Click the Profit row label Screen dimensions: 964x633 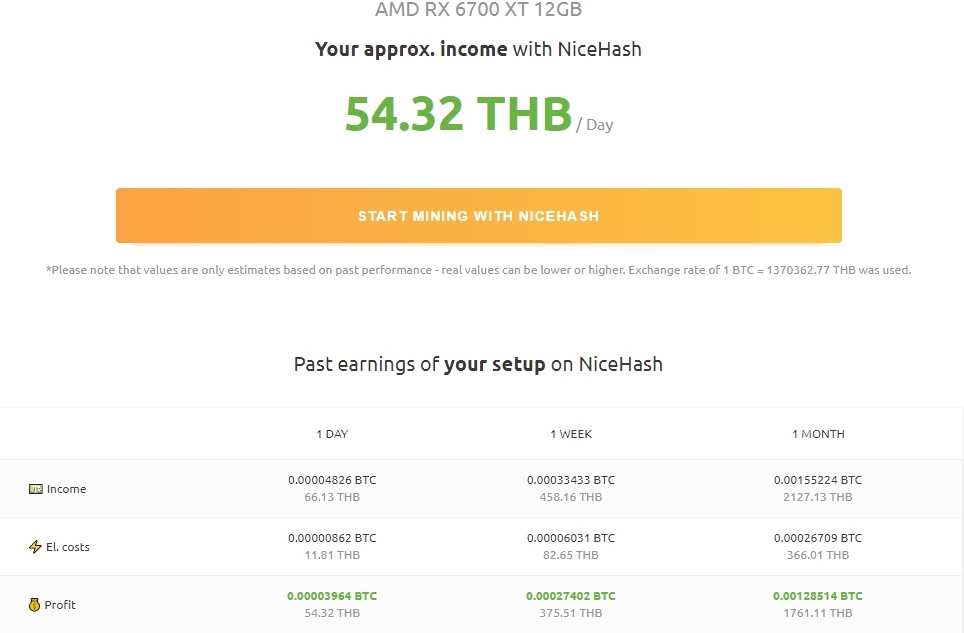tap(60, 605)
